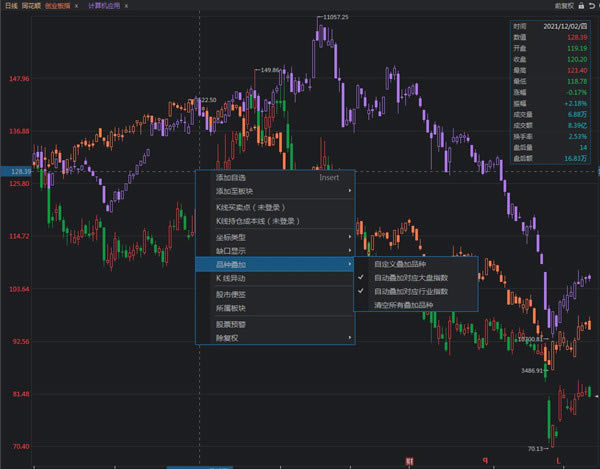Open 股市便签 from the menu
Viewport: 600px width, 469px height.
click(x=232, y=295)
